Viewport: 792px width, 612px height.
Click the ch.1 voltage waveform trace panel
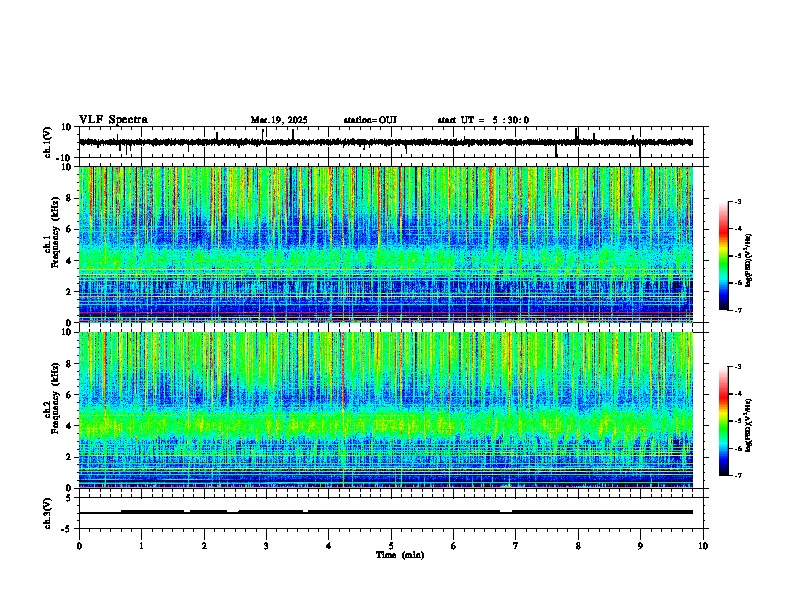[x=391, y=142]
